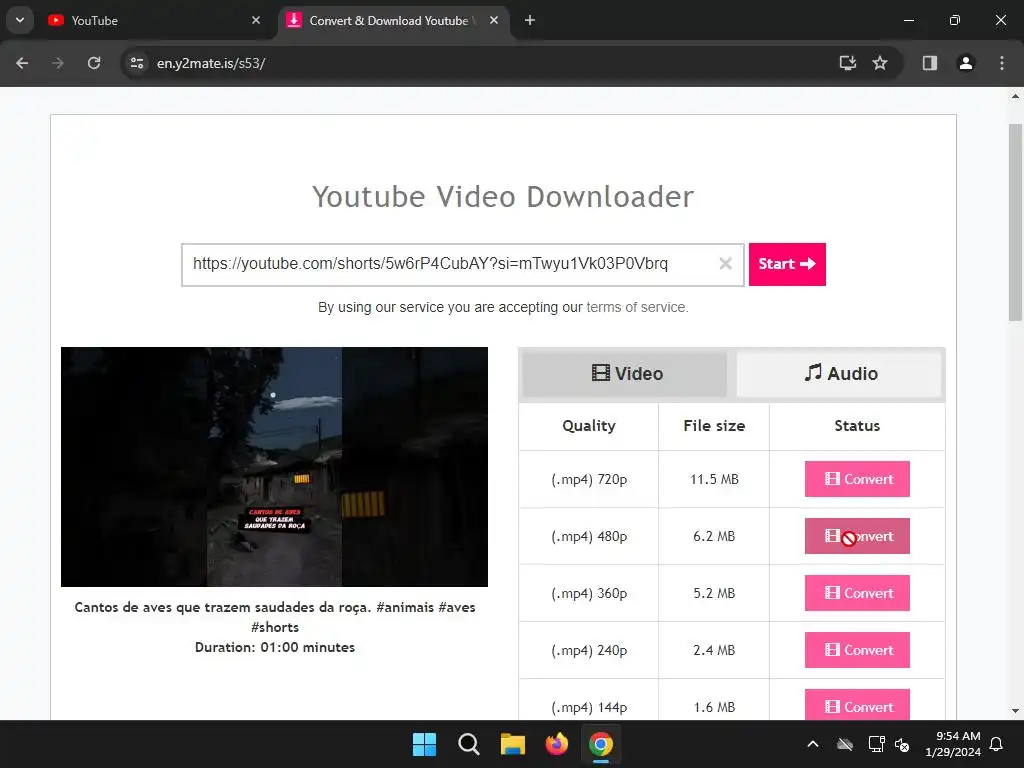Click the YouTube URL input field
The height and width of the screenshot is (768, 1024).
(462, 264)
